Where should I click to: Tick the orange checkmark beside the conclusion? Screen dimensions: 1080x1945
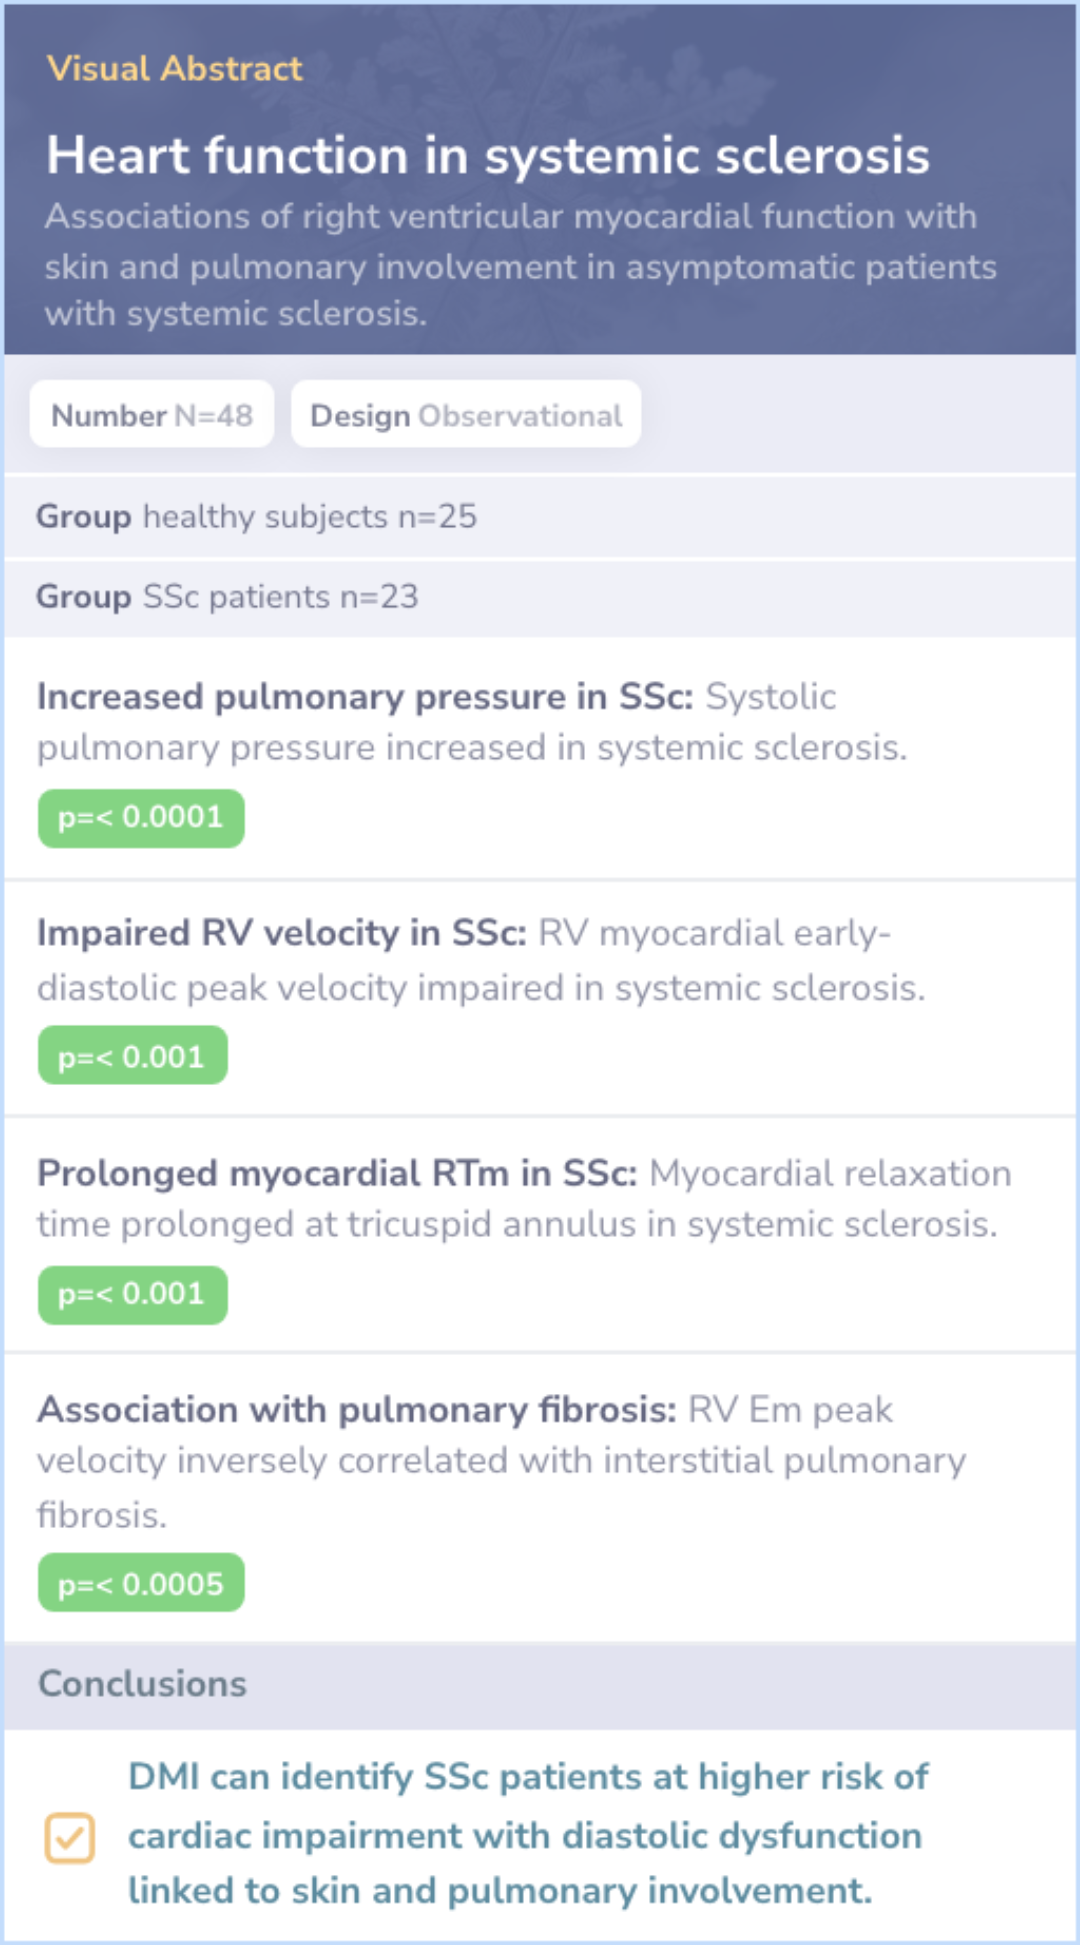pyautogui.click(x=69, y=1837)
